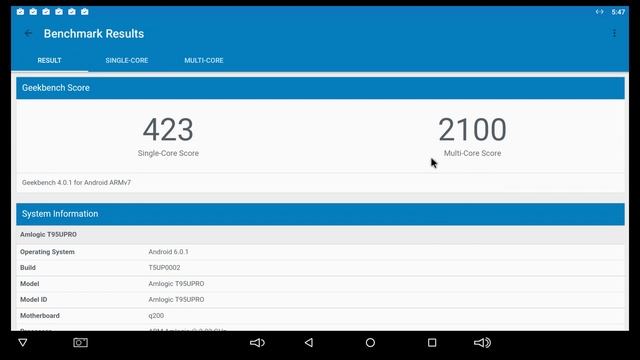
Task: Lower volume with the navigation bar speaker icon
Action: 257,342
